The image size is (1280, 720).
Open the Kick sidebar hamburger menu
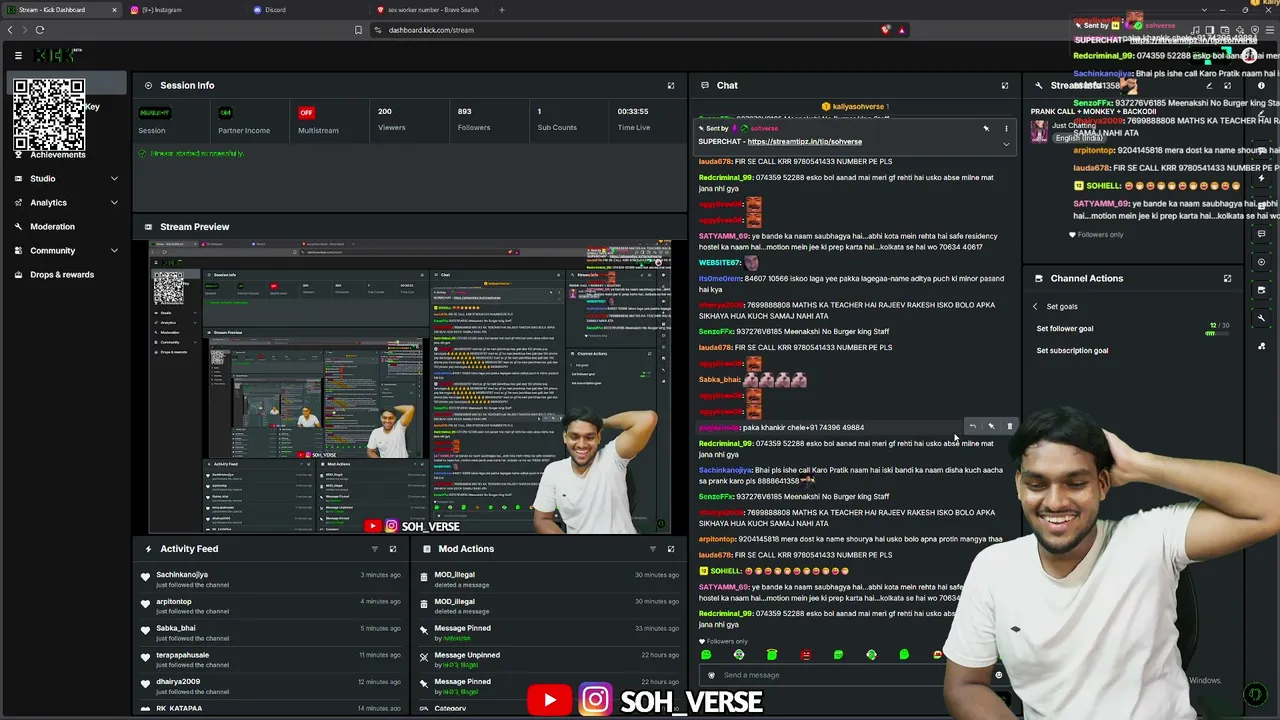click(x=18, y=56)
